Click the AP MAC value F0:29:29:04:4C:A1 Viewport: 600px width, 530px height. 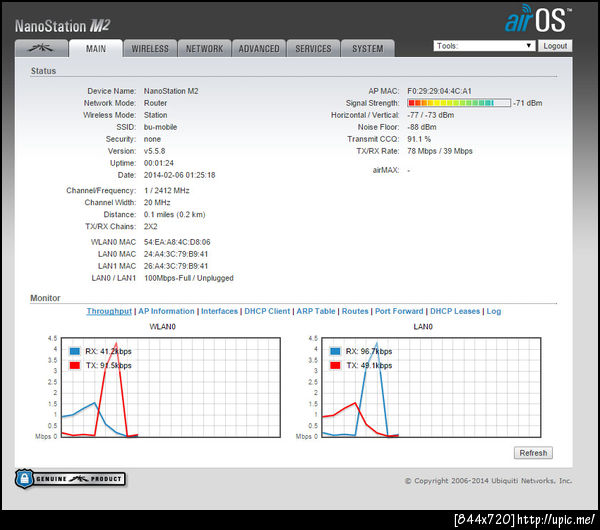click(x=439, y=91)
